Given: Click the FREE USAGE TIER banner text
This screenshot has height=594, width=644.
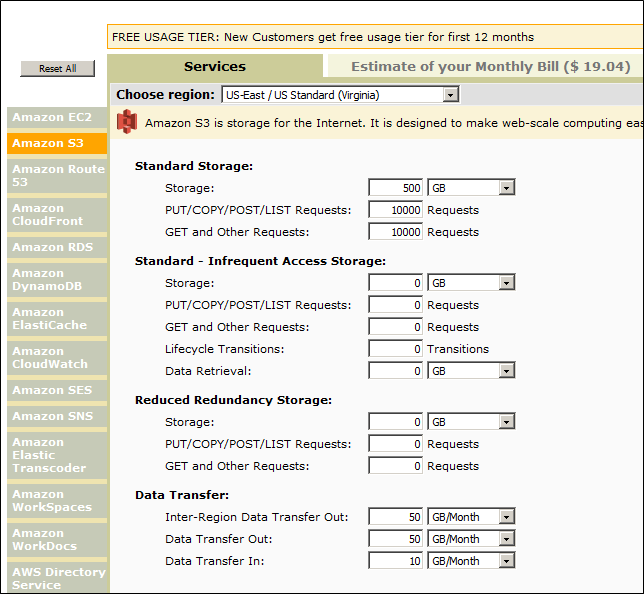Looking at the screenshot, I should coord(323,37).
